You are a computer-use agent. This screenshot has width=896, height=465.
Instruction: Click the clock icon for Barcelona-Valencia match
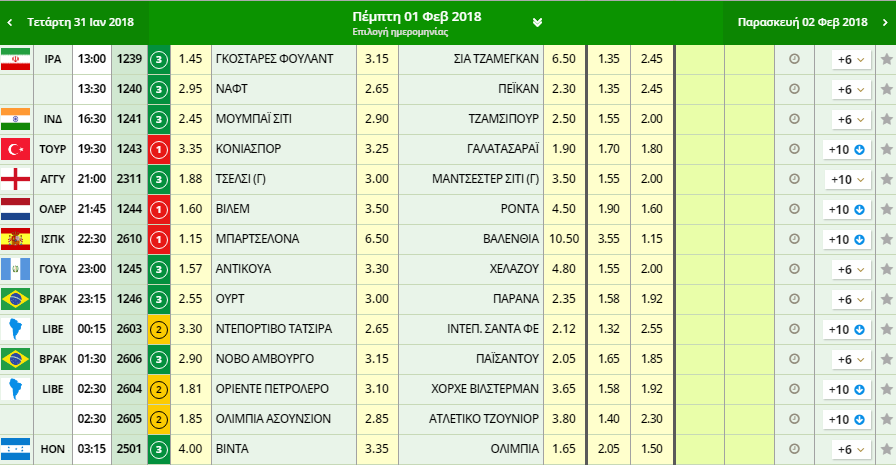(x=795, y=240)
